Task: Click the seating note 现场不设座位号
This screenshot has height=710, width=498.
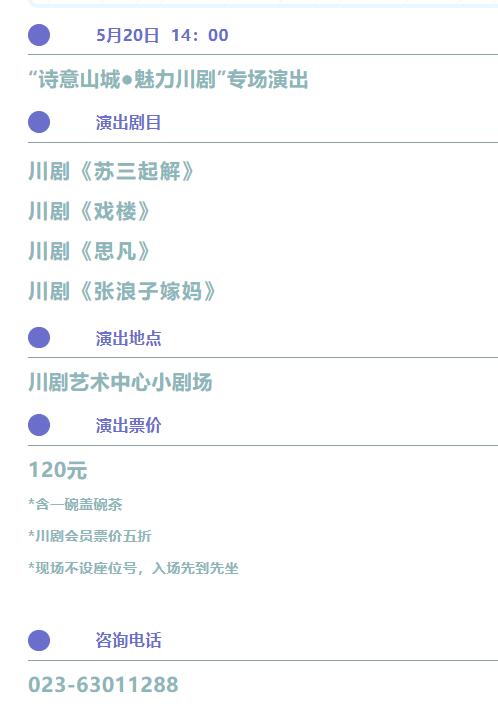Action: point(86,568)
